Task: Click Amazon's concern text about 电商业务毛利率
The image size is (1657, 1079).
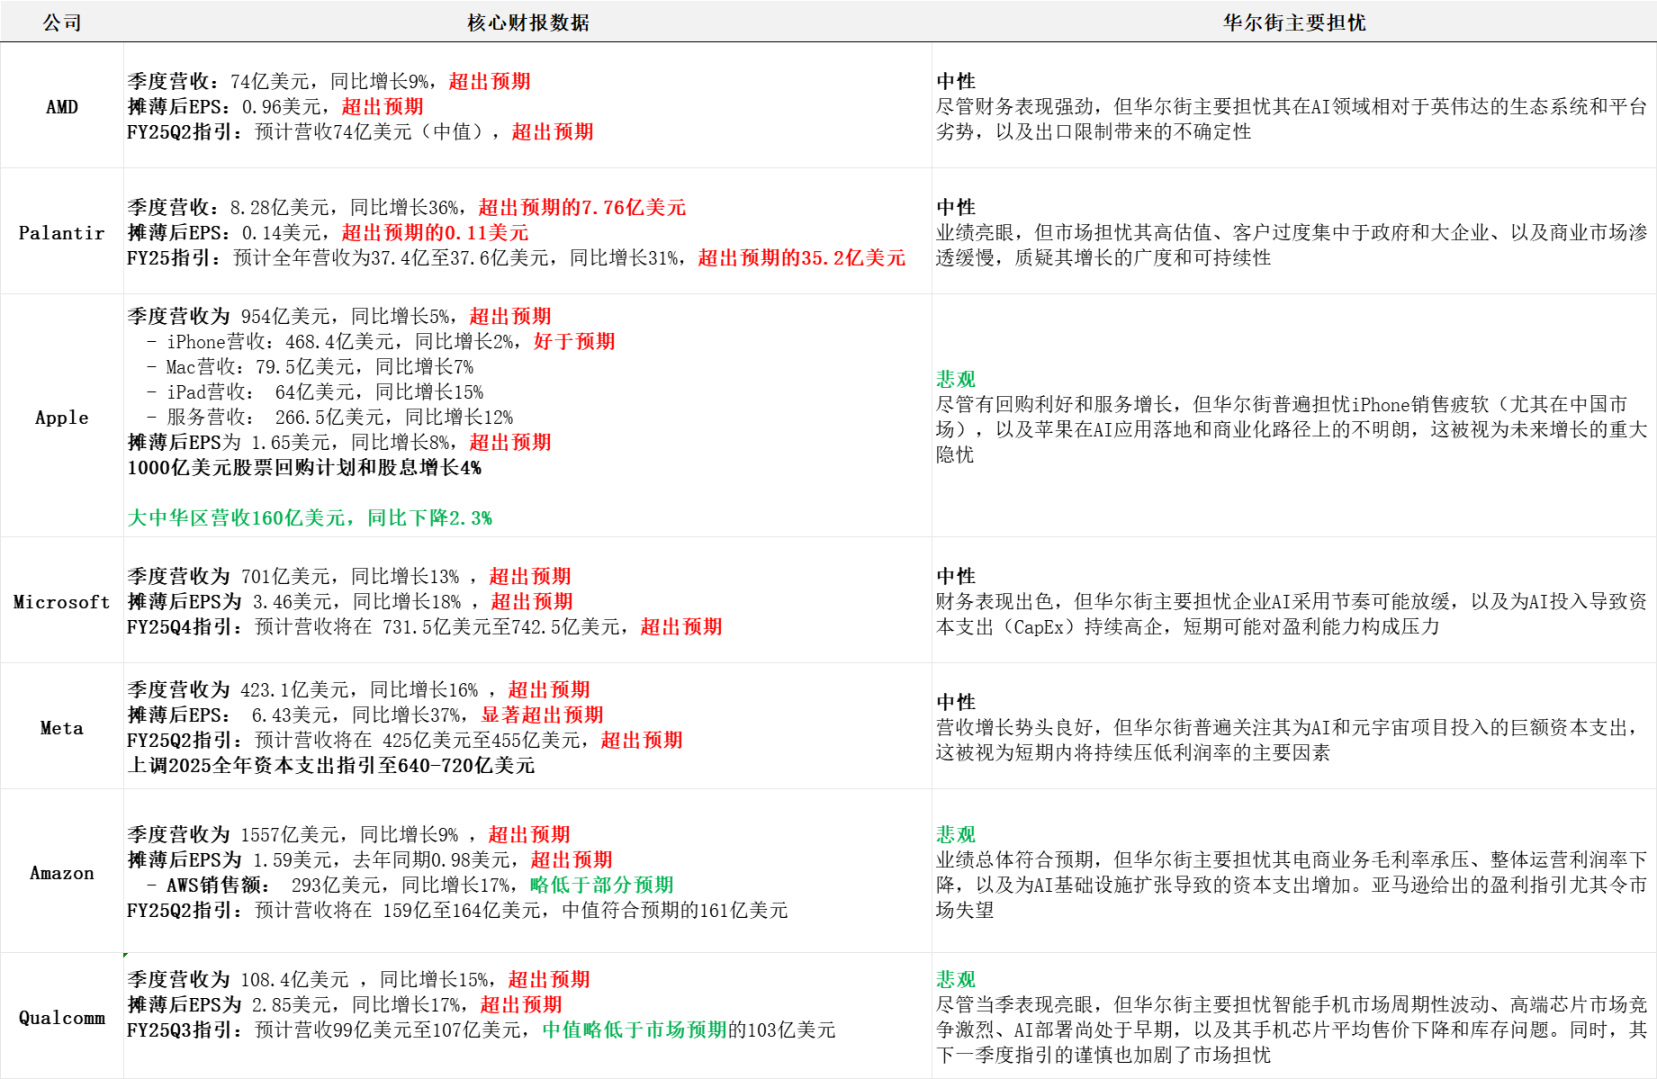Action: (1292, 884)
